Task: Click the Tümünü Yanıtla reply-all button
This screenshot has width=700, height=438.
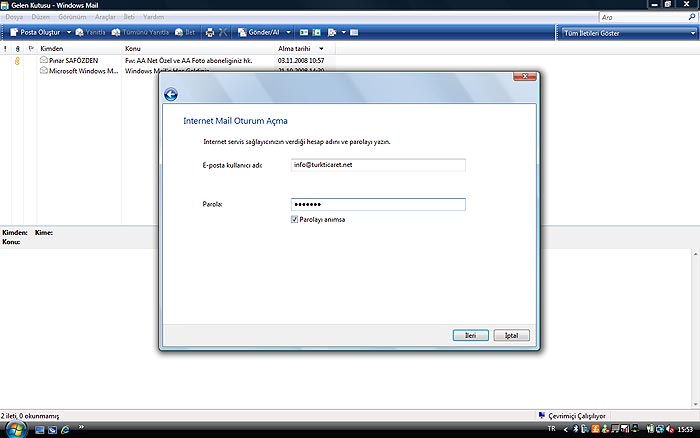Action: [x=140, y=32]
